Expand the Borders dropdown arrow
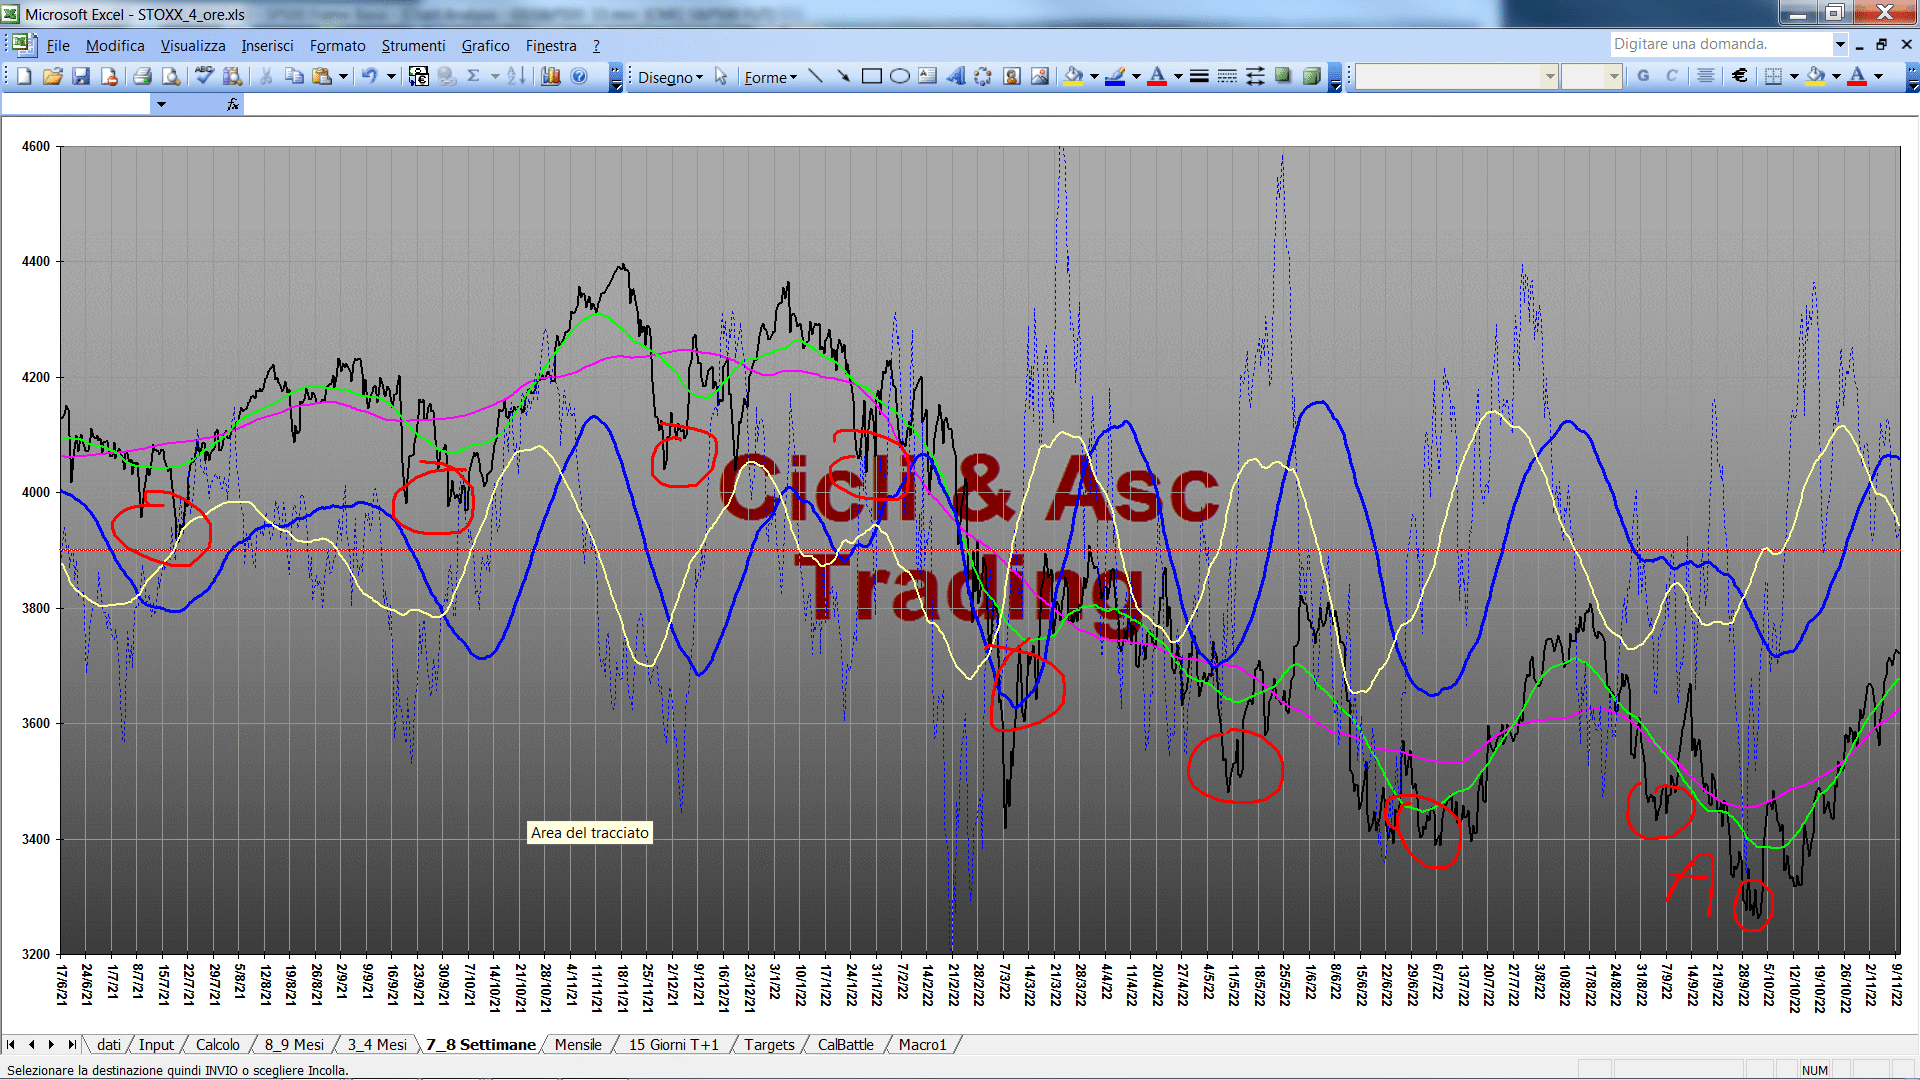 [1794, 76]
